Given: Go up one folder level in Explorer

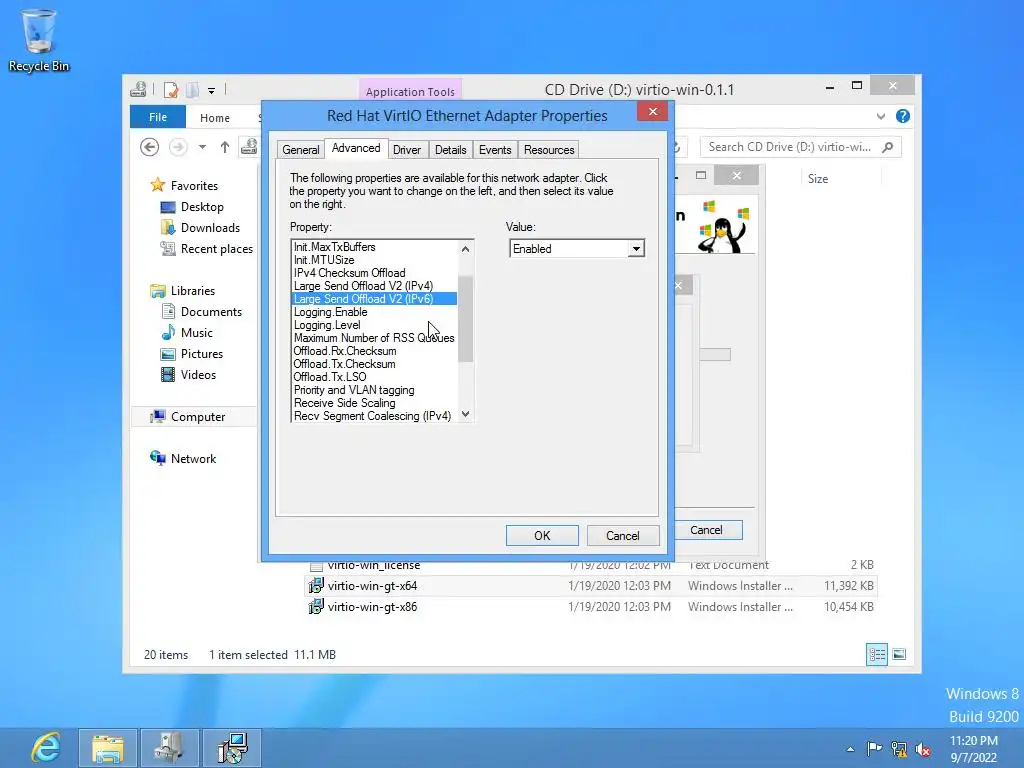Looking at the screenshot, I should pyautogui.click(x=225, y=147).
